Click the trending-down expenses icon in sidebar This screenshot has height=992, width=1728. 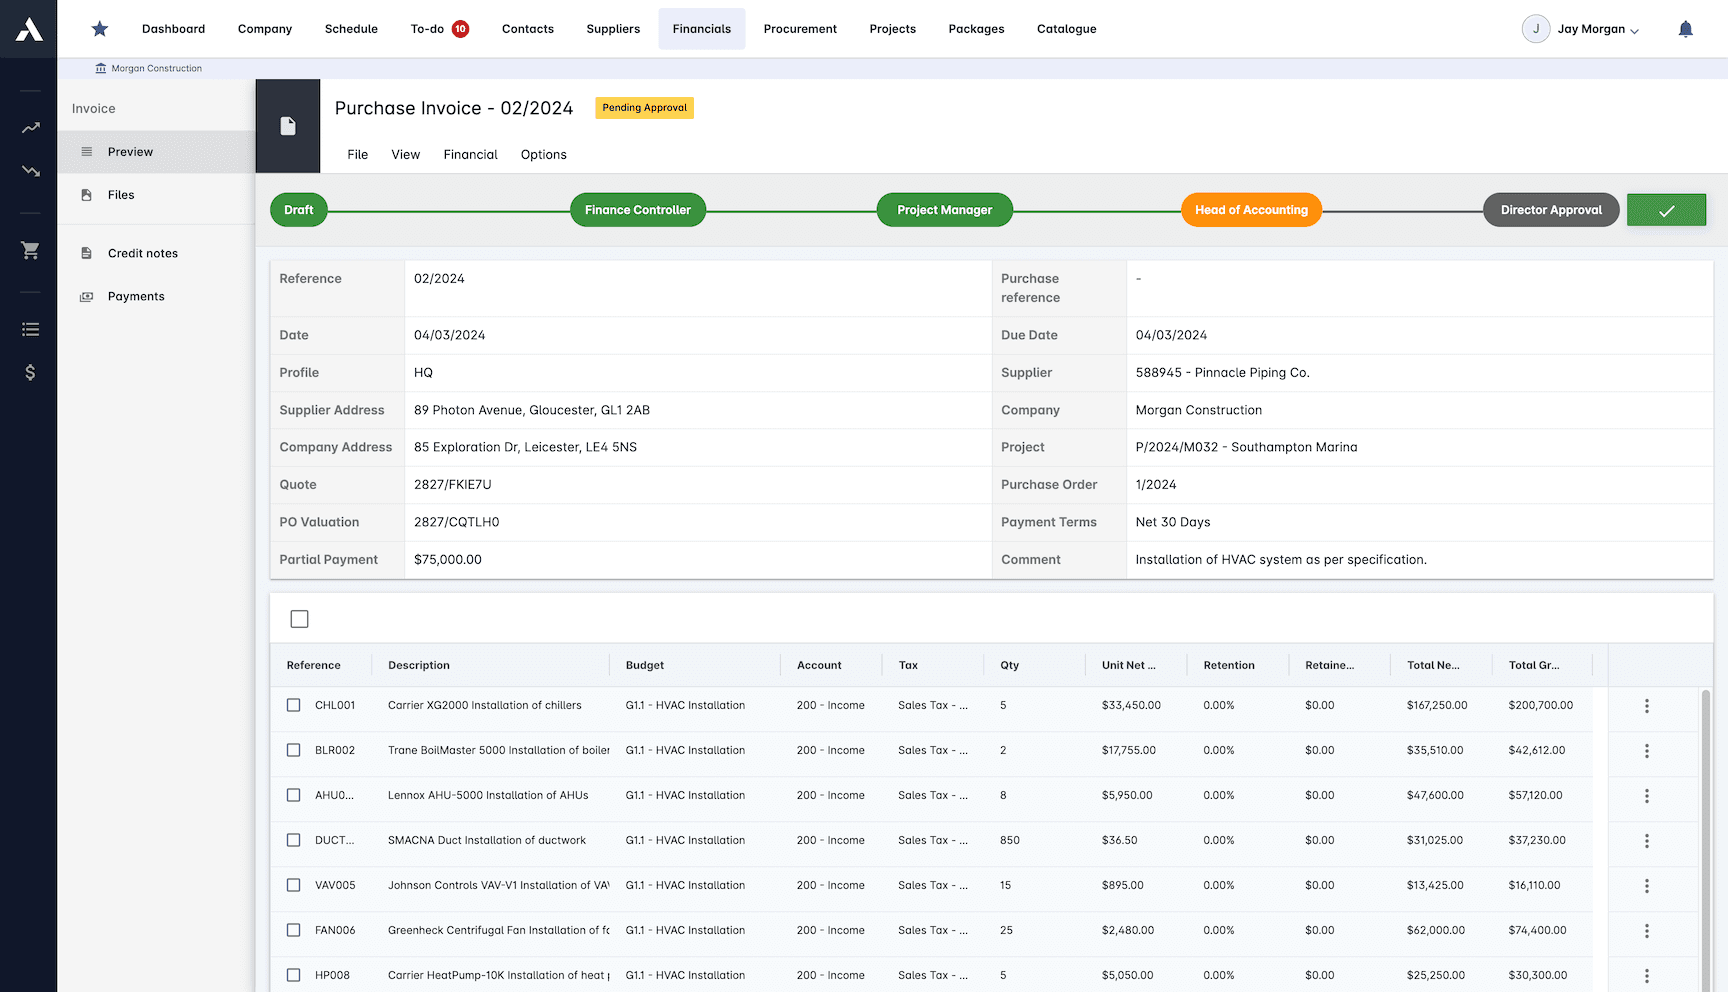pos(29,171)
